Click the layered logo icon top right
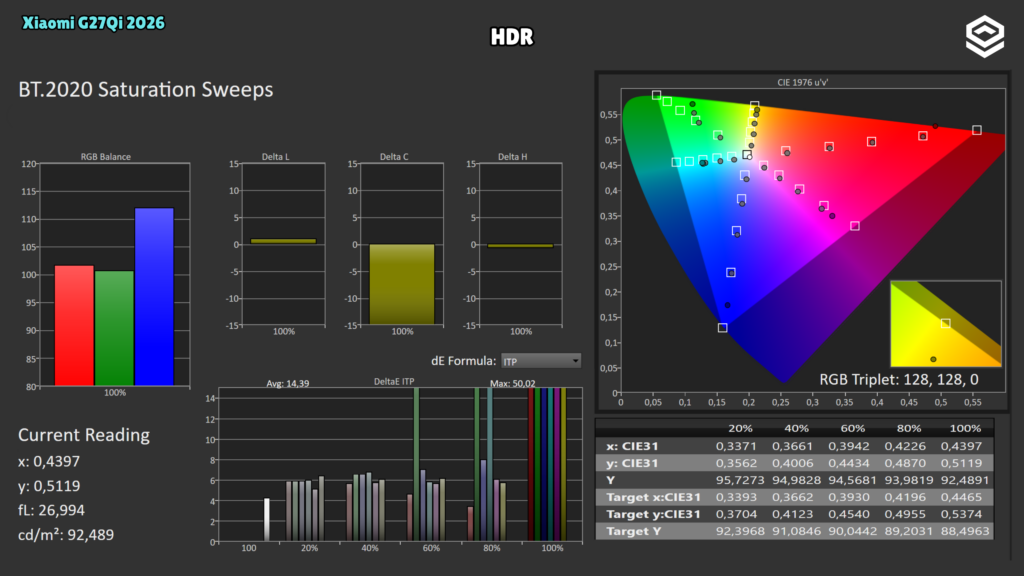The height and width of the screenshot is (576, 1024). (x=985, y=37)
